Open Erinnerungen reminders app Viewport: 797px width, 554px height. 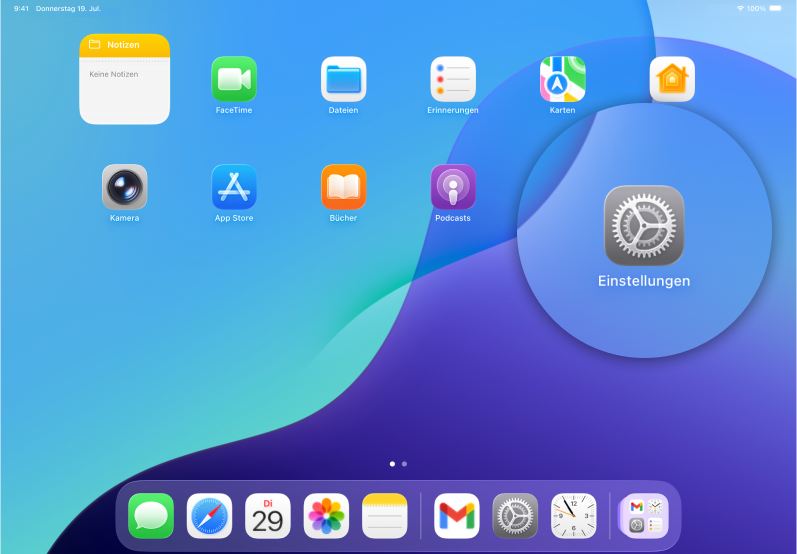(x=453, y=79)
